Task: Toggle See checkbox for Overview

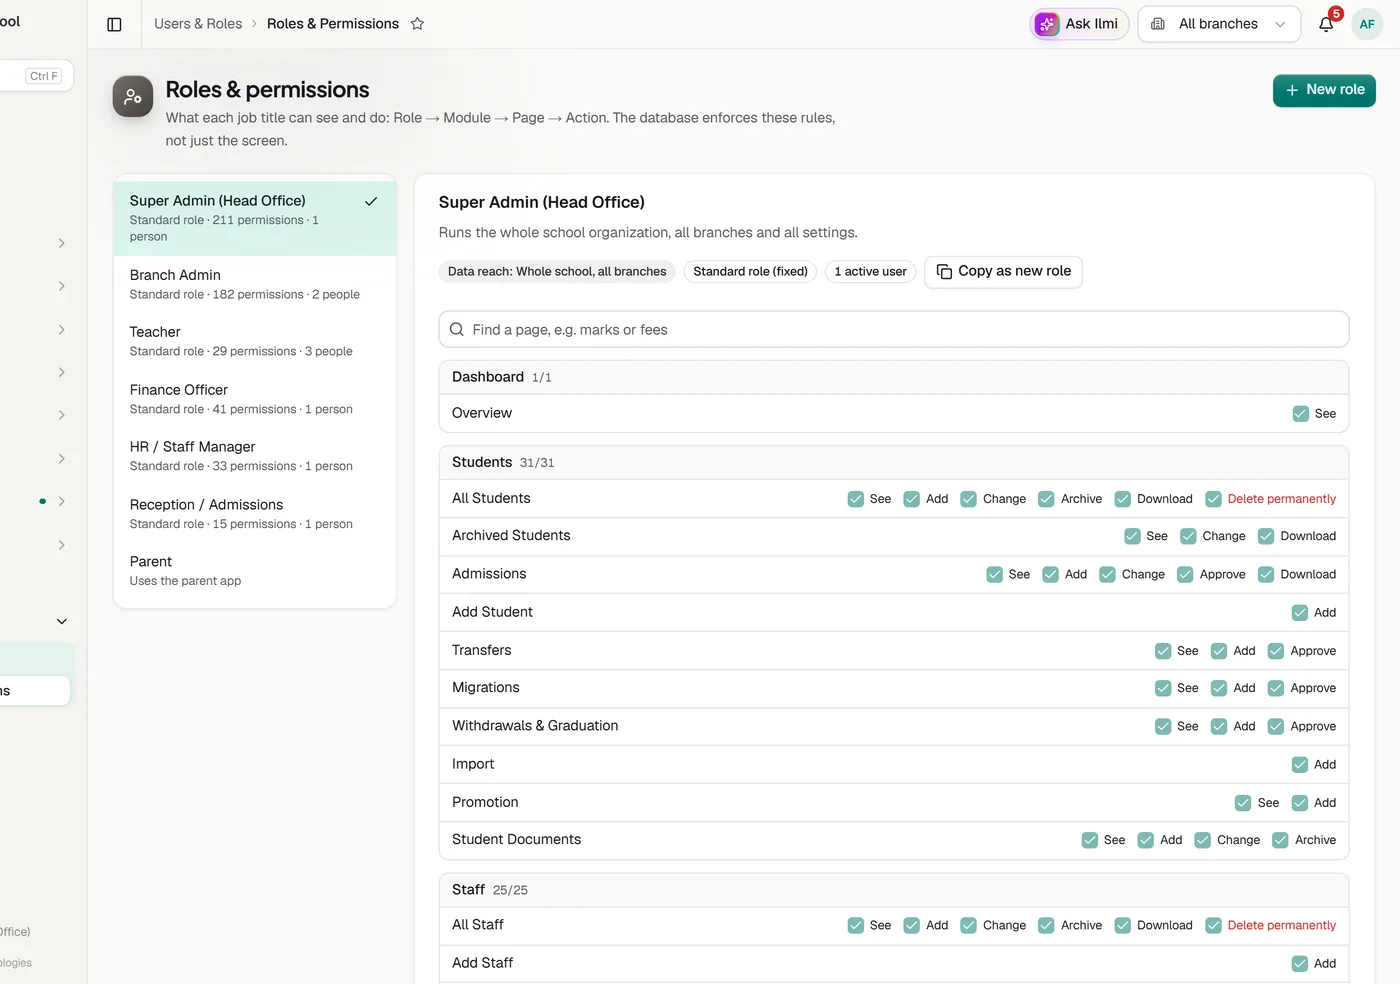Action: click(x=1300, y=414)
